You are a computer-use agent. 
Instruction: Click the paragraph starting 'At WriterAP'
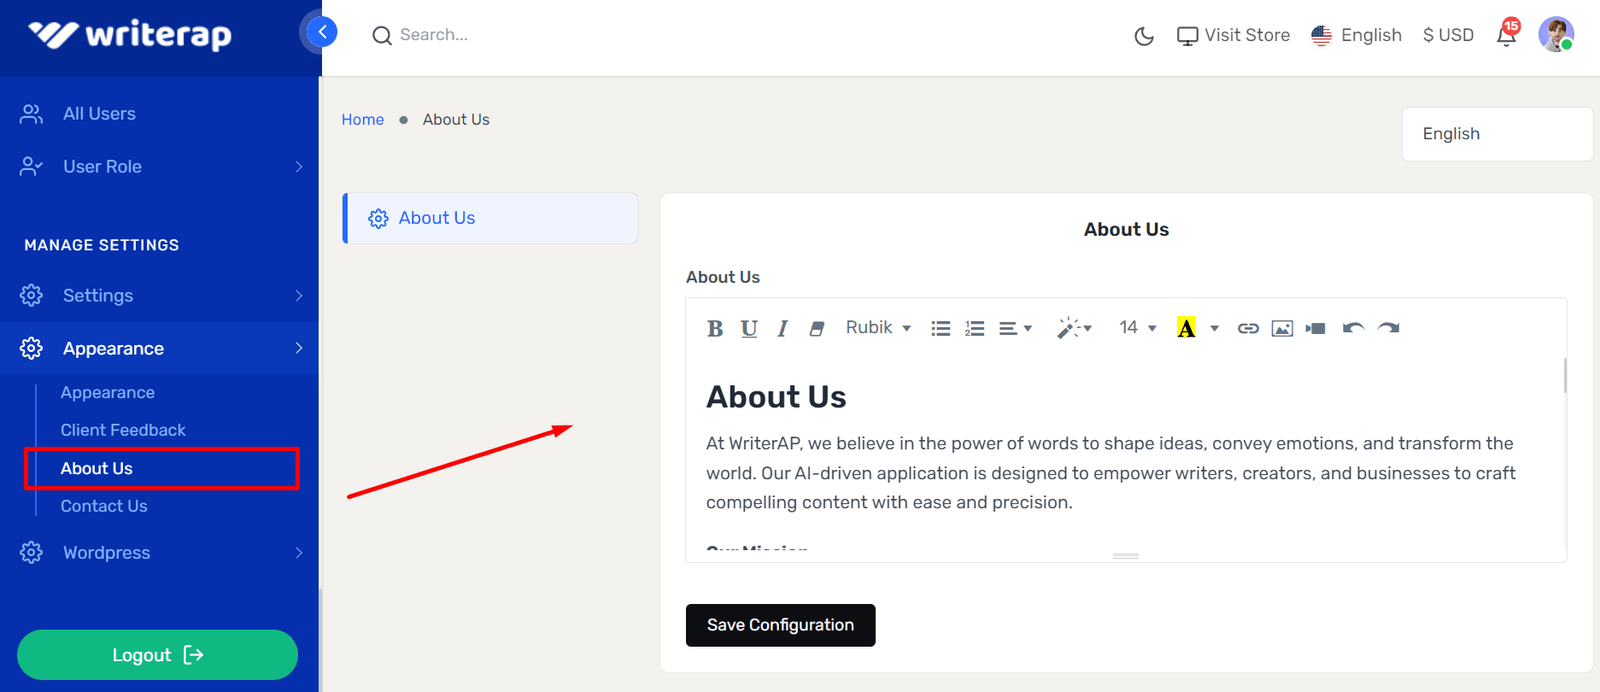[1111, 473]
